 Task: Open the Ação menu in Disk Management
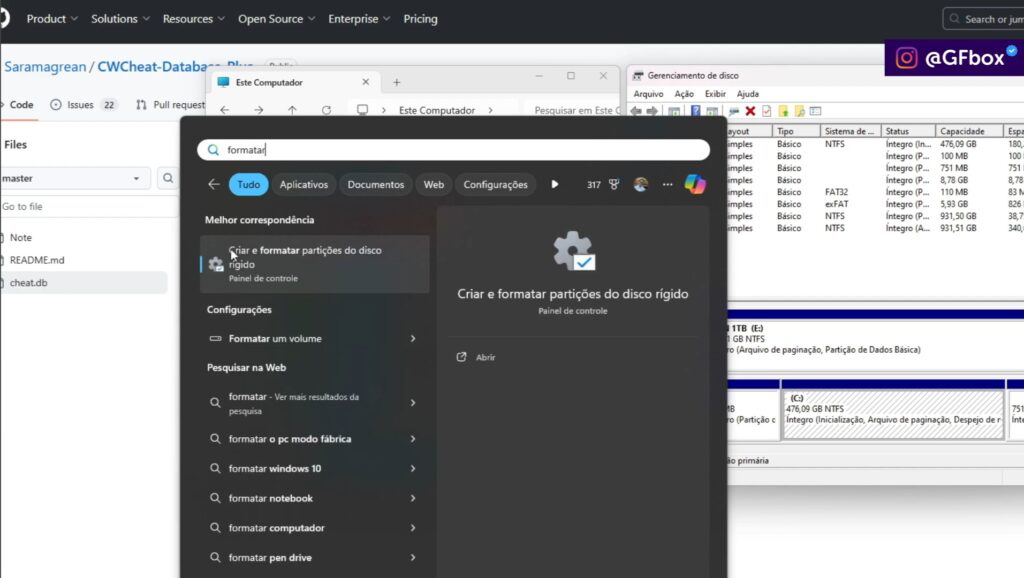[684, 94]
